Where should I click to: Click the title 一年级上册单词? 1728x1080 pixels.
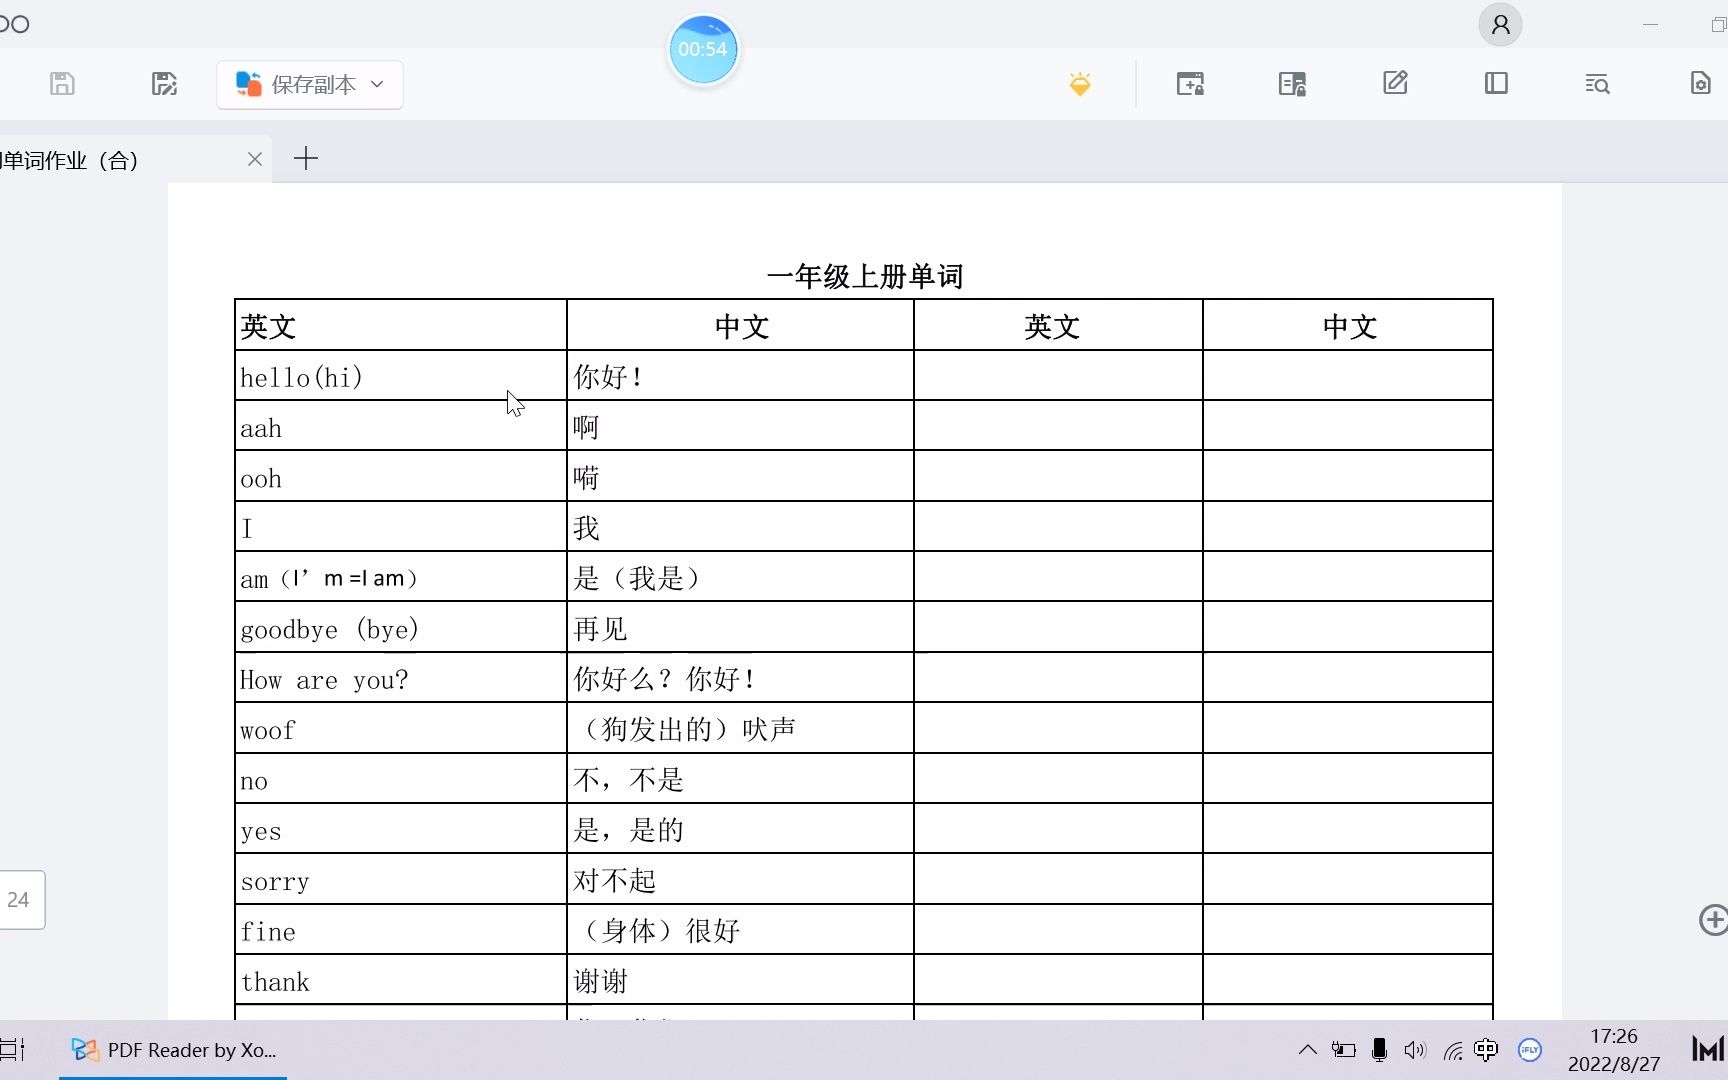click(x=864, y=276)
